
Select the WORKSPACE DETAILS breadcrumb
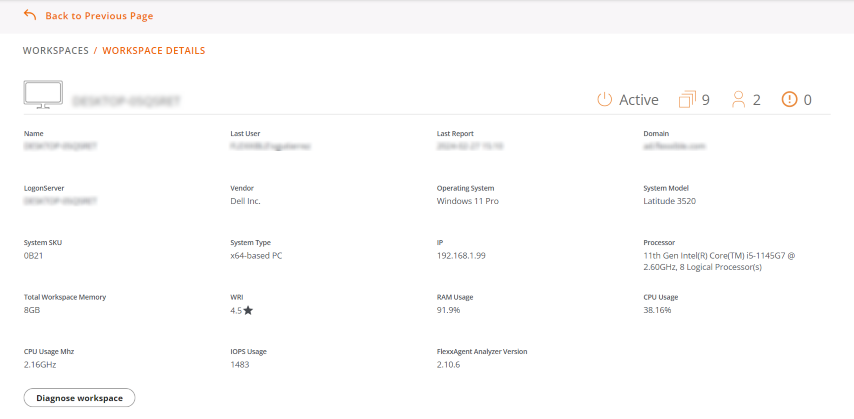154,51
